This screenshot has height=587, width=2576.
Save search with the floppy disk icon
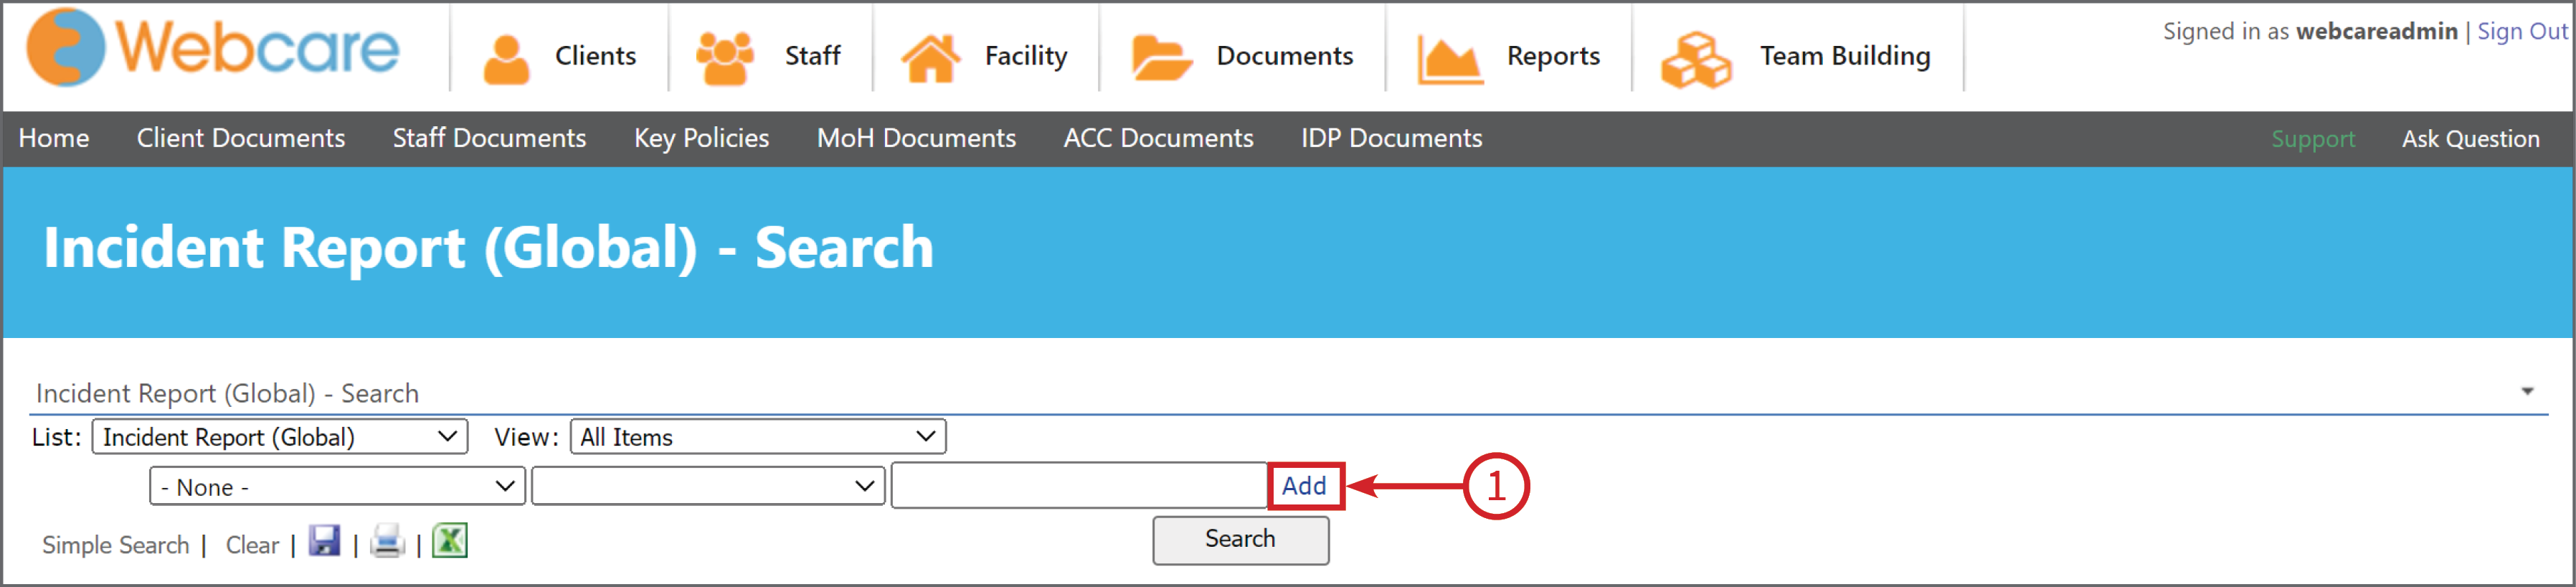pyautogui.click(x=324, y=541)
